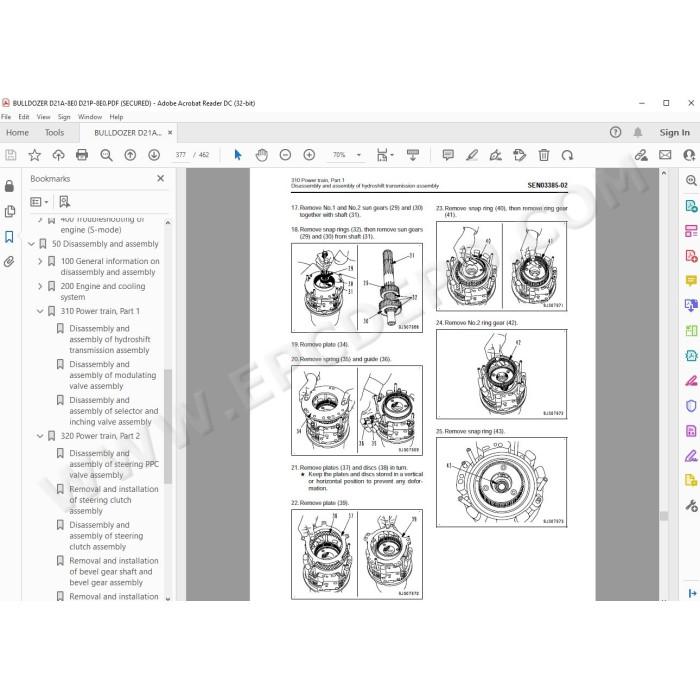
Task: Open the find text magnifier tool
Action: point(106,155)
